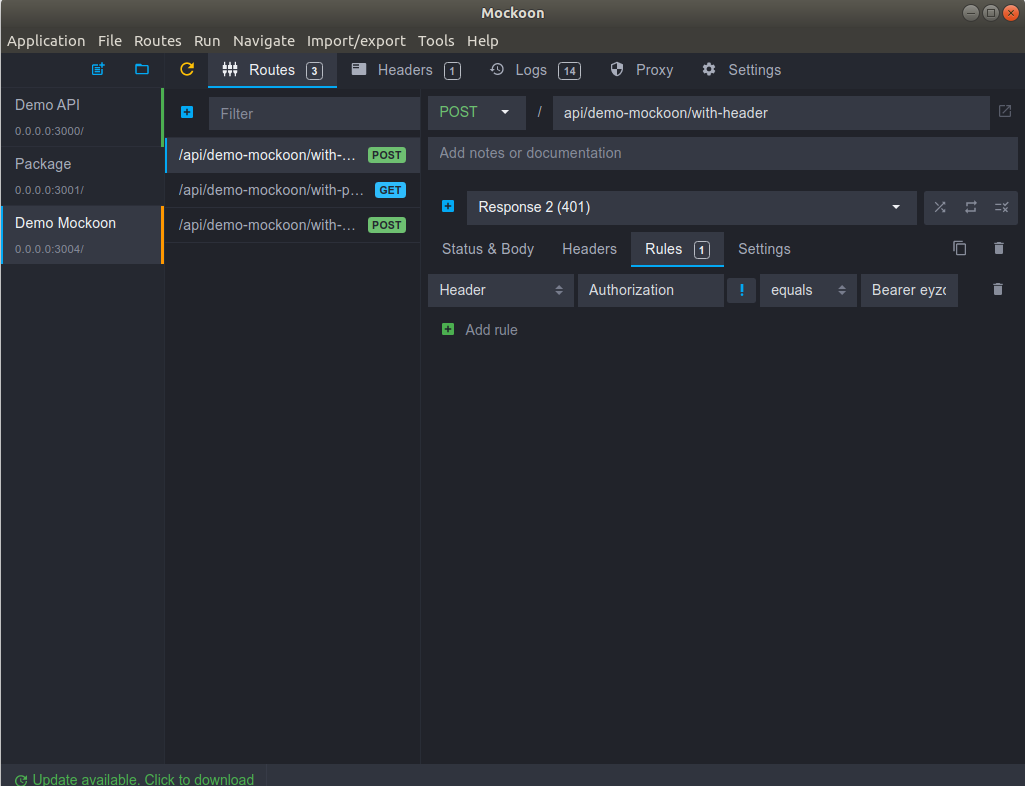This screenshot has width=1025, height=786.
Task: Select the last POST route in list
Action: click(x=292, y=225)
